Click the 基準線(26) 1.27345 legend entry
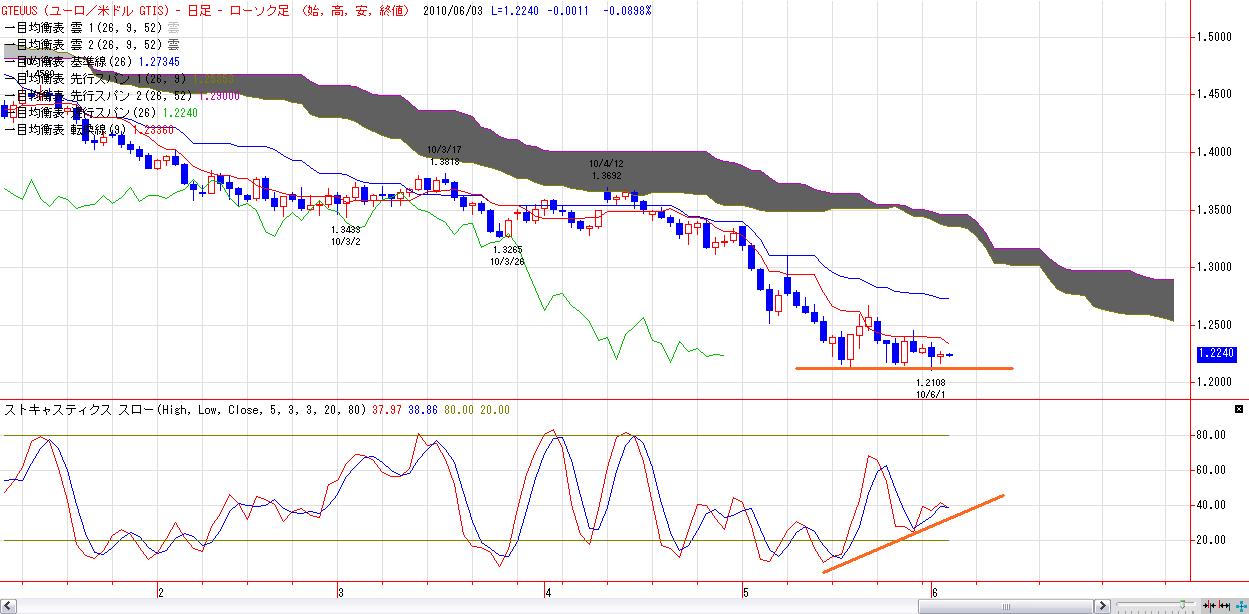Image resolution: width=1249 pixels, height=614 pixels. (x=94, y=64)
